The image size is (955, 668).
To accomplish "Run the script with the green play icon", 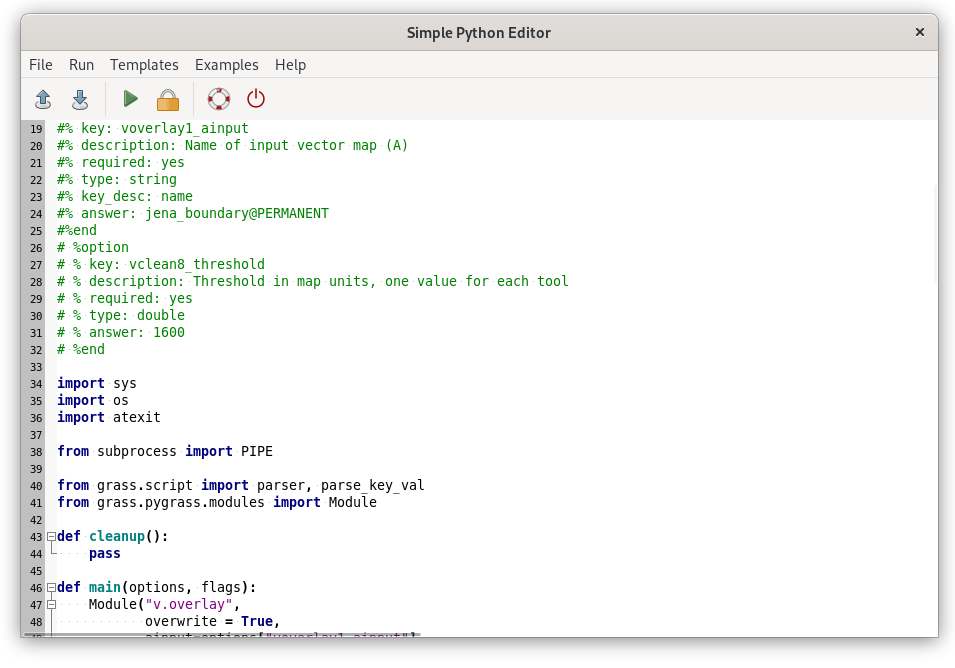I will tap(130, 99).
